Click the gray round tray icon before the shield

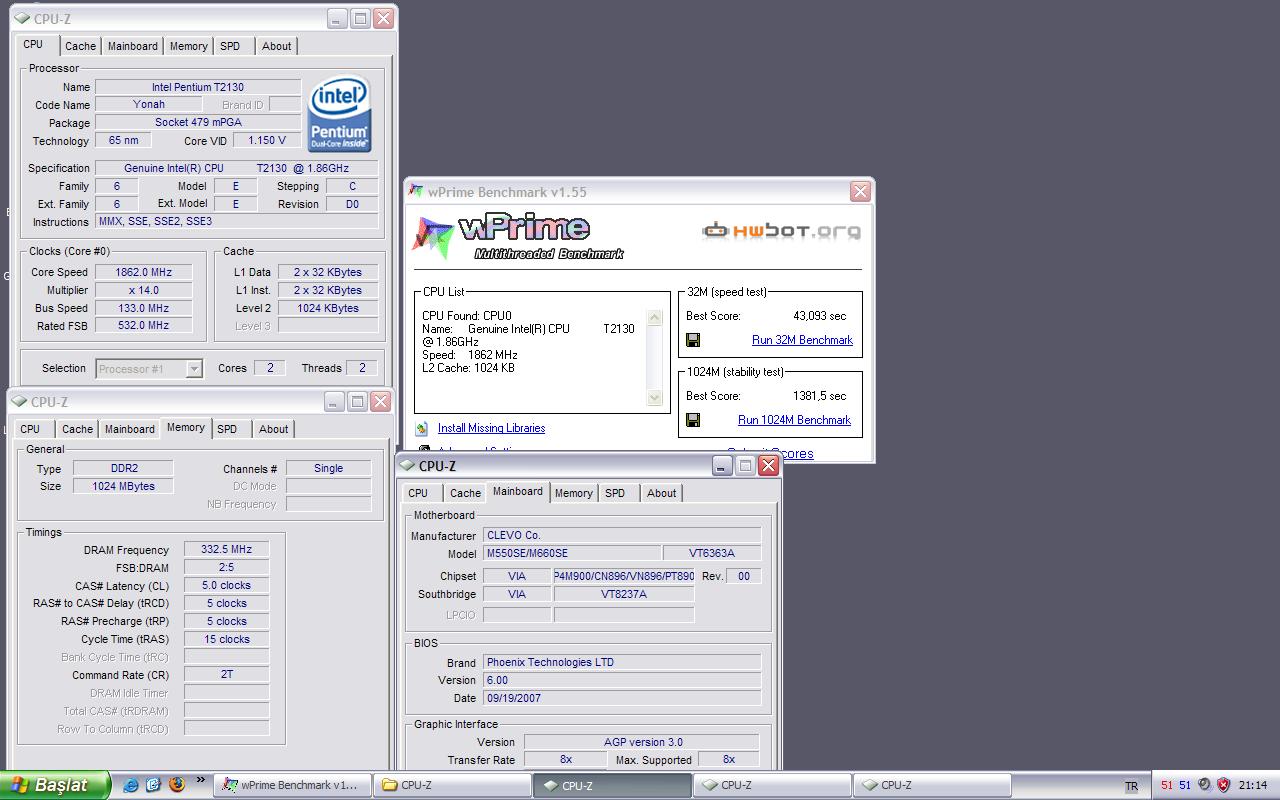point(1205,785)
